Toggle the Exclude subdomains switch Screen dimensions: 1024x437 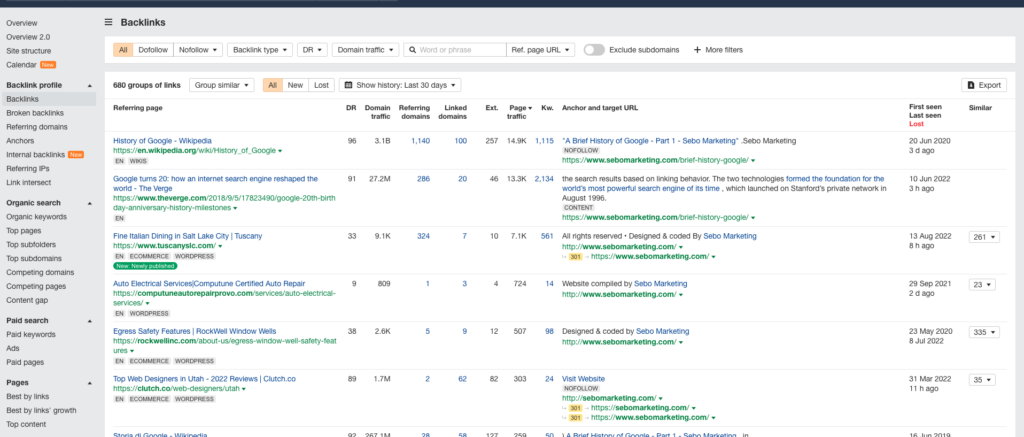(594, 50)
